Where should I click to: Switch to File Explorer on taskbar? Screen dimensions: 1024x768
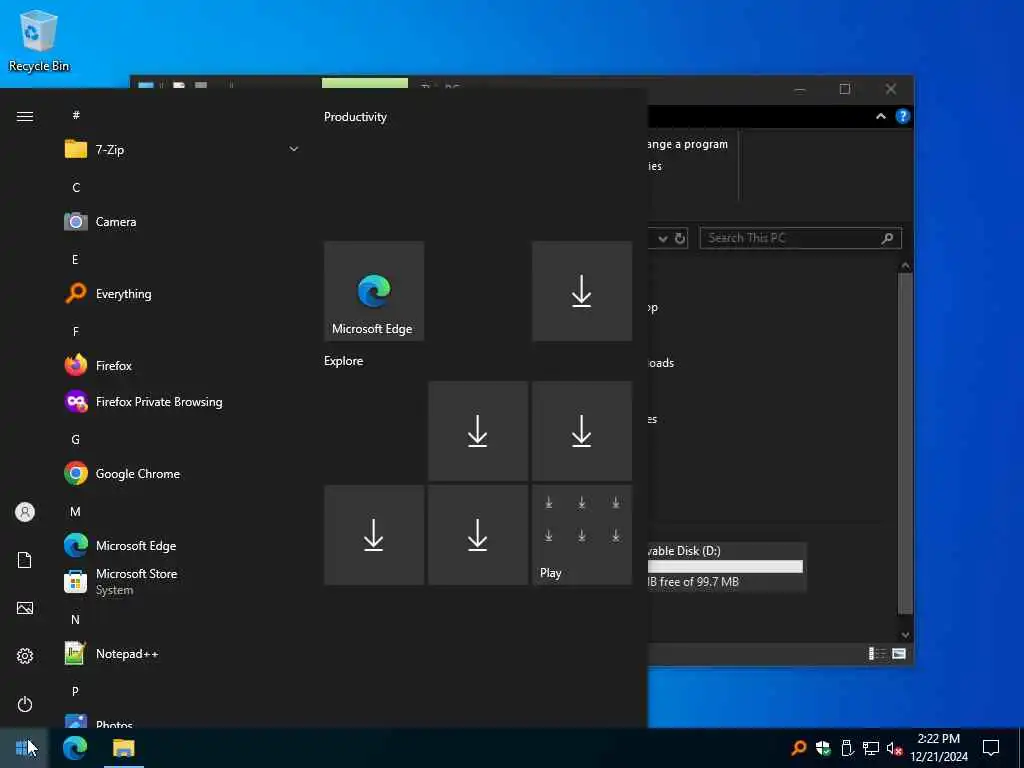[x=123, y=748]
